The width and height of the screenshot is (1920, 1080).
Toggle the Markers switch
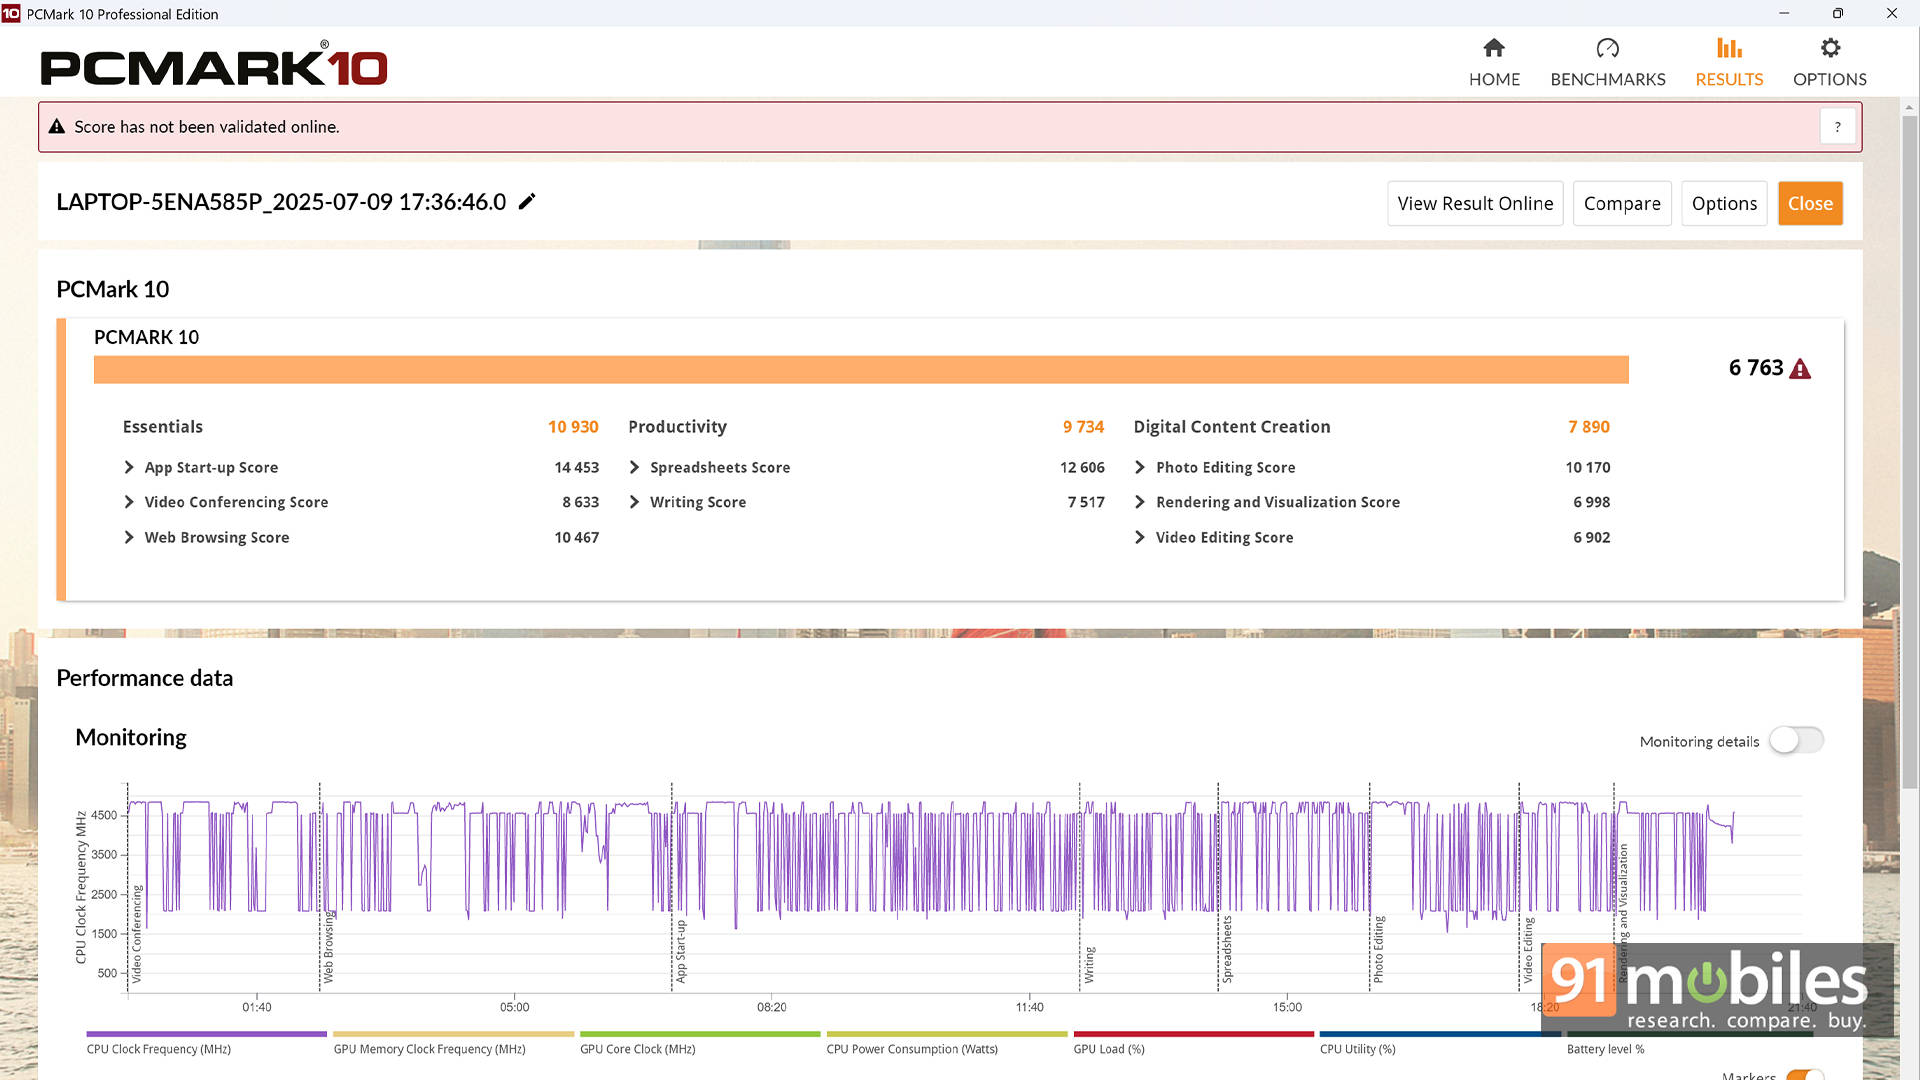[x=1805, y=1075]
